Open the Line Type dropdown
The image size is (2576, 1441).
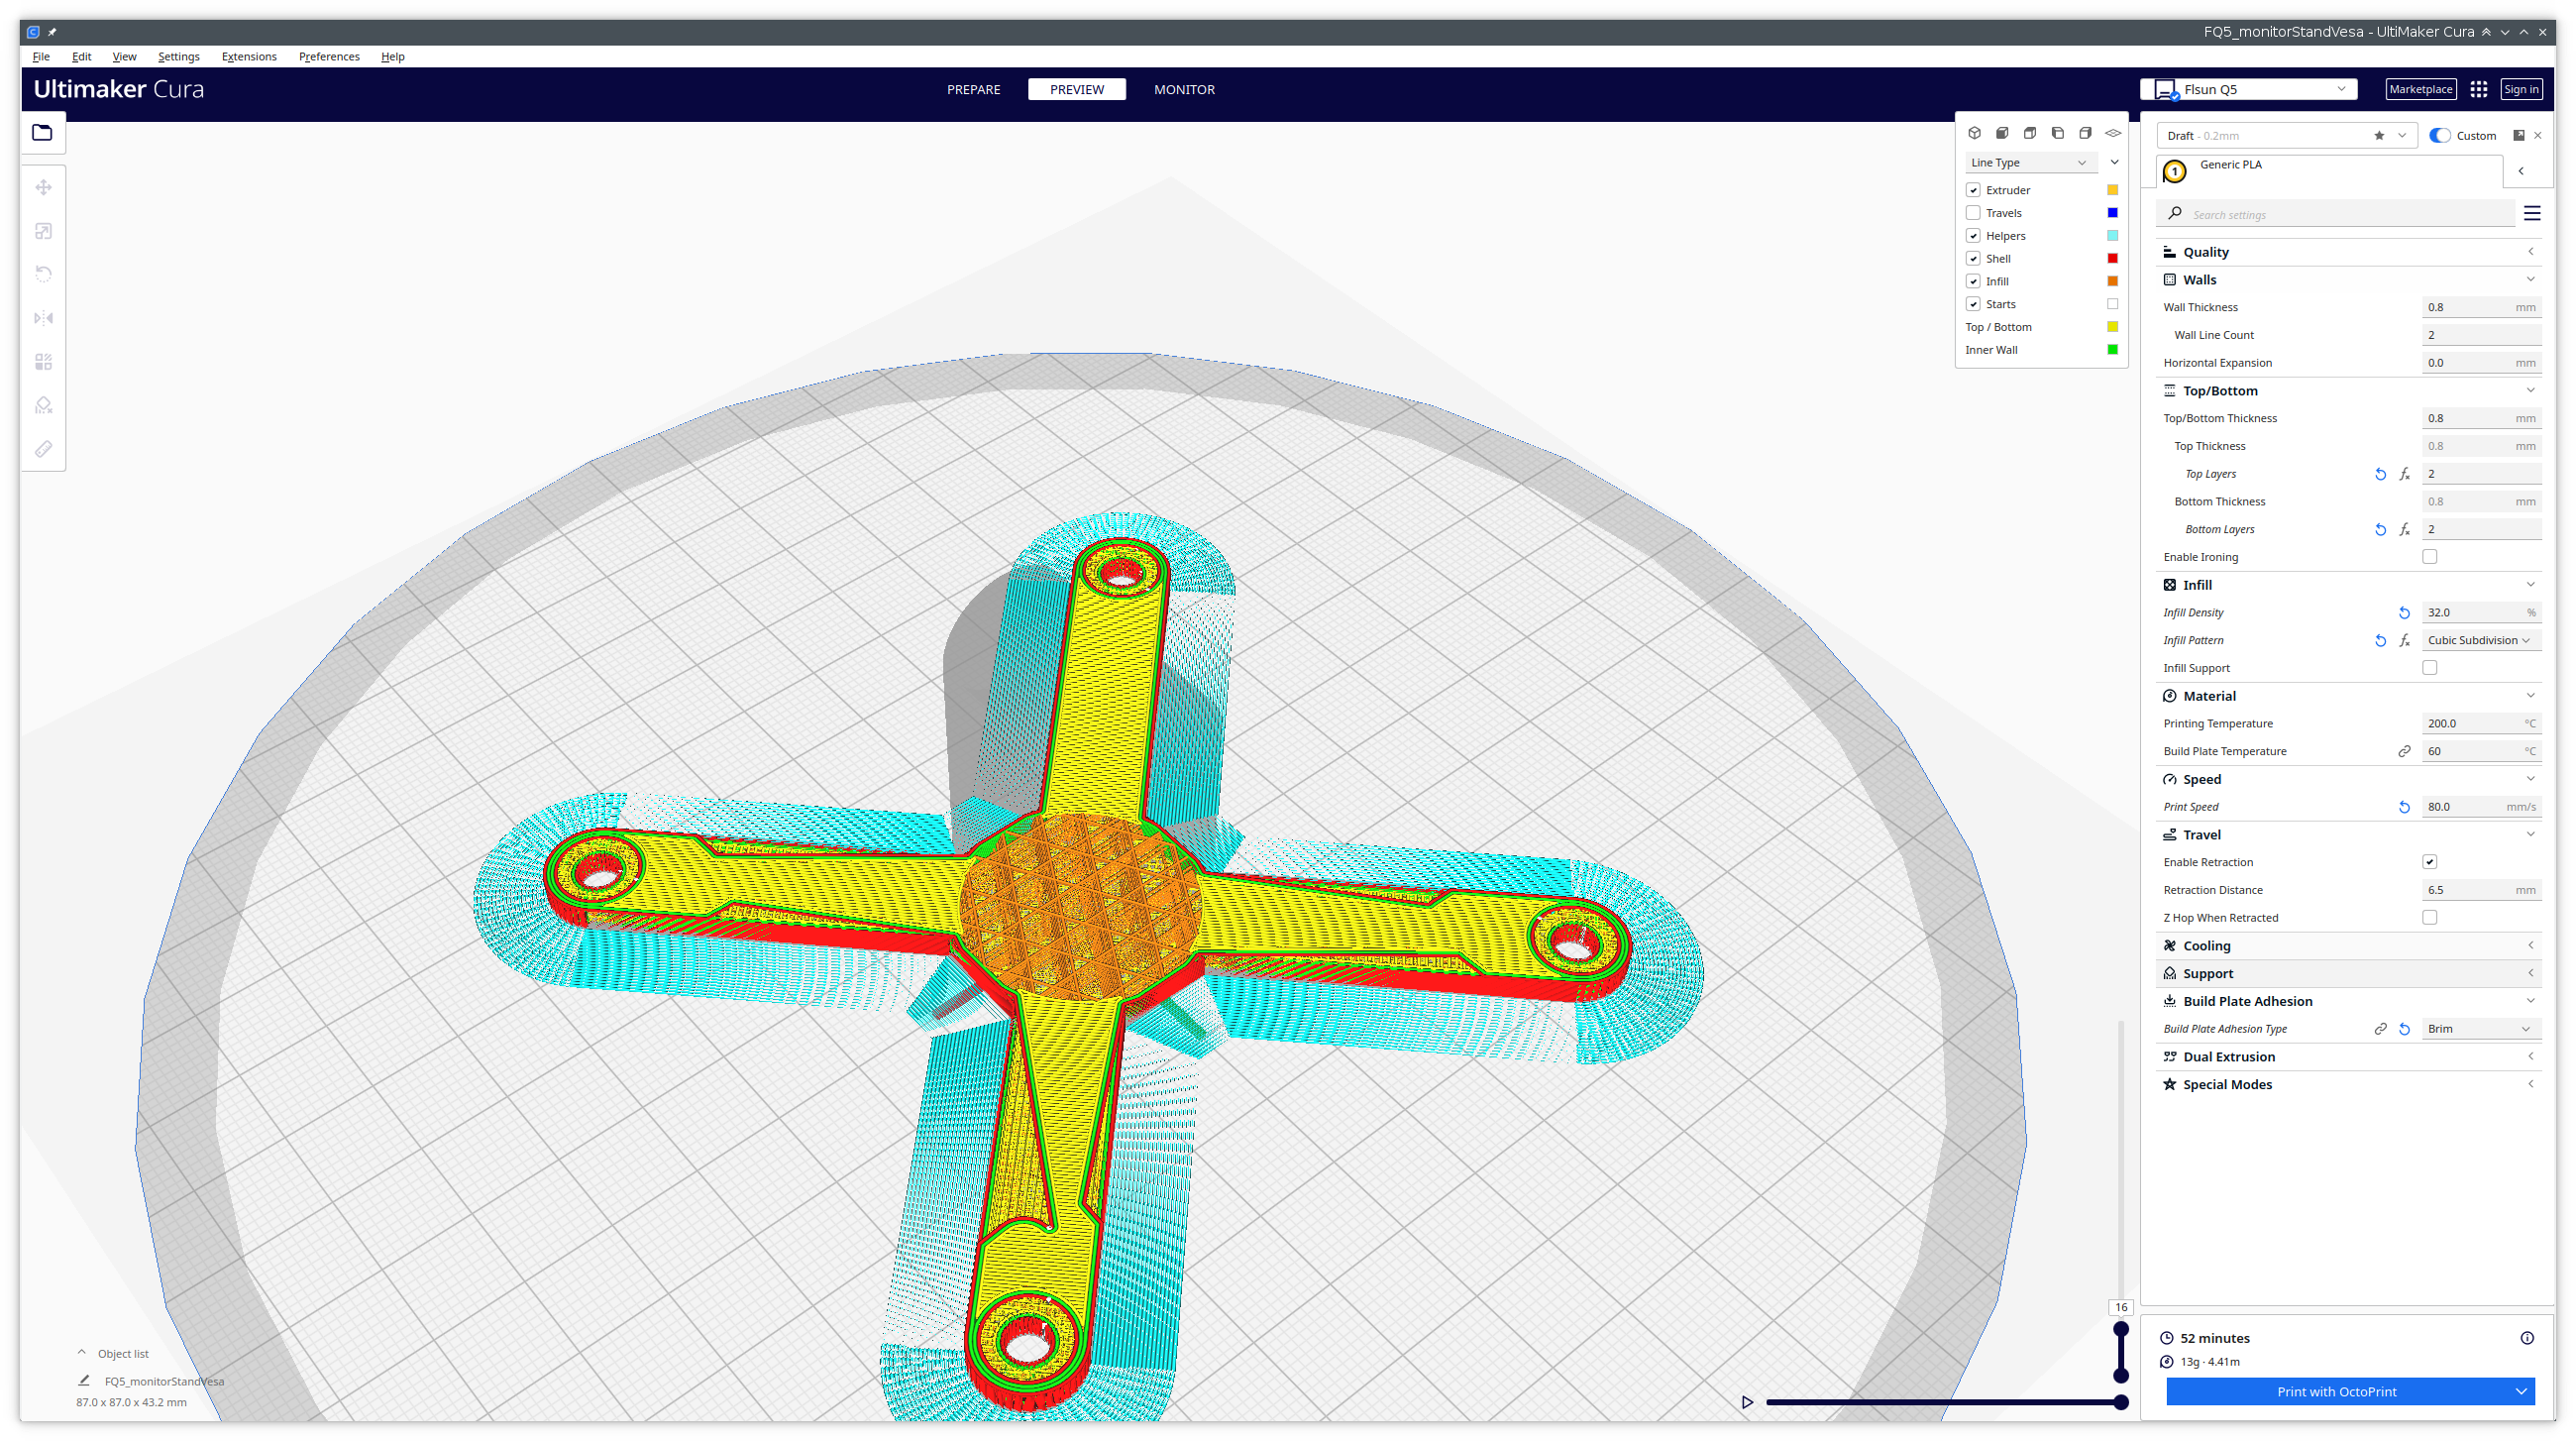[2030, 162]
